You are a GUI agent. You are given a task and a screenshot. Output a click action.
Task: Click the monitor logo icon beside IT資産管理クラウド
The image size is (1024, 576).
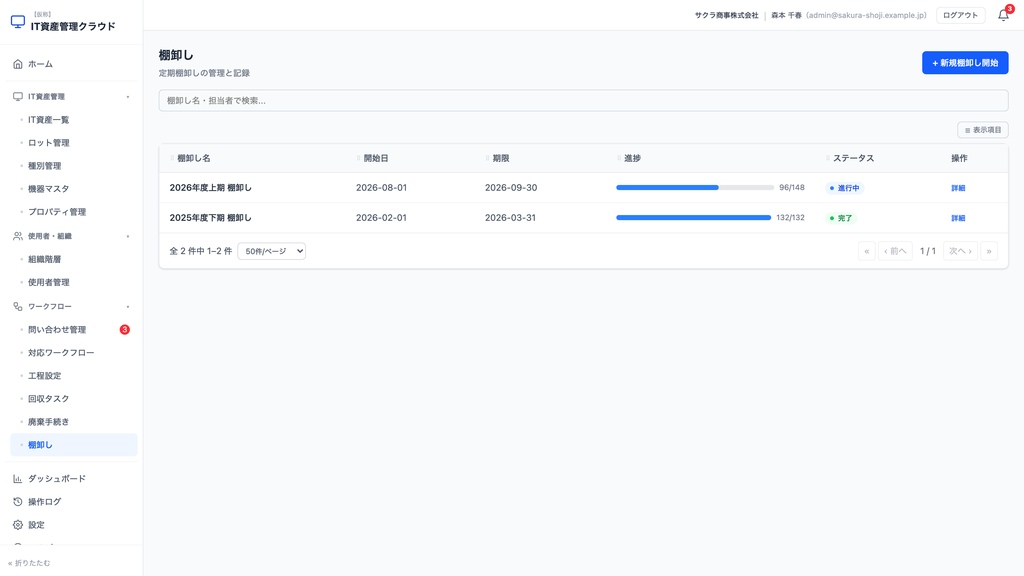(18, 22)
